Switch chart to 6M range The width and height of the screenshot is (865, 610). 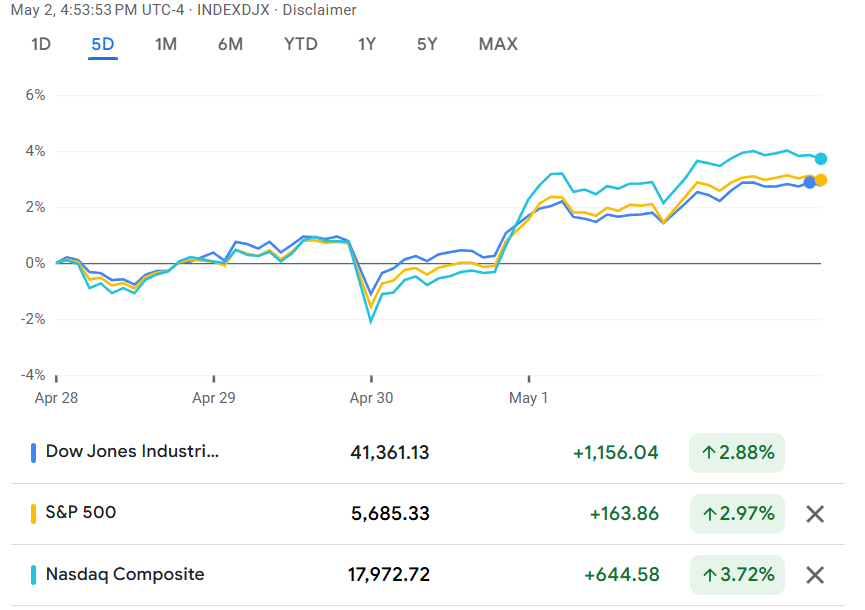(230, 44)
